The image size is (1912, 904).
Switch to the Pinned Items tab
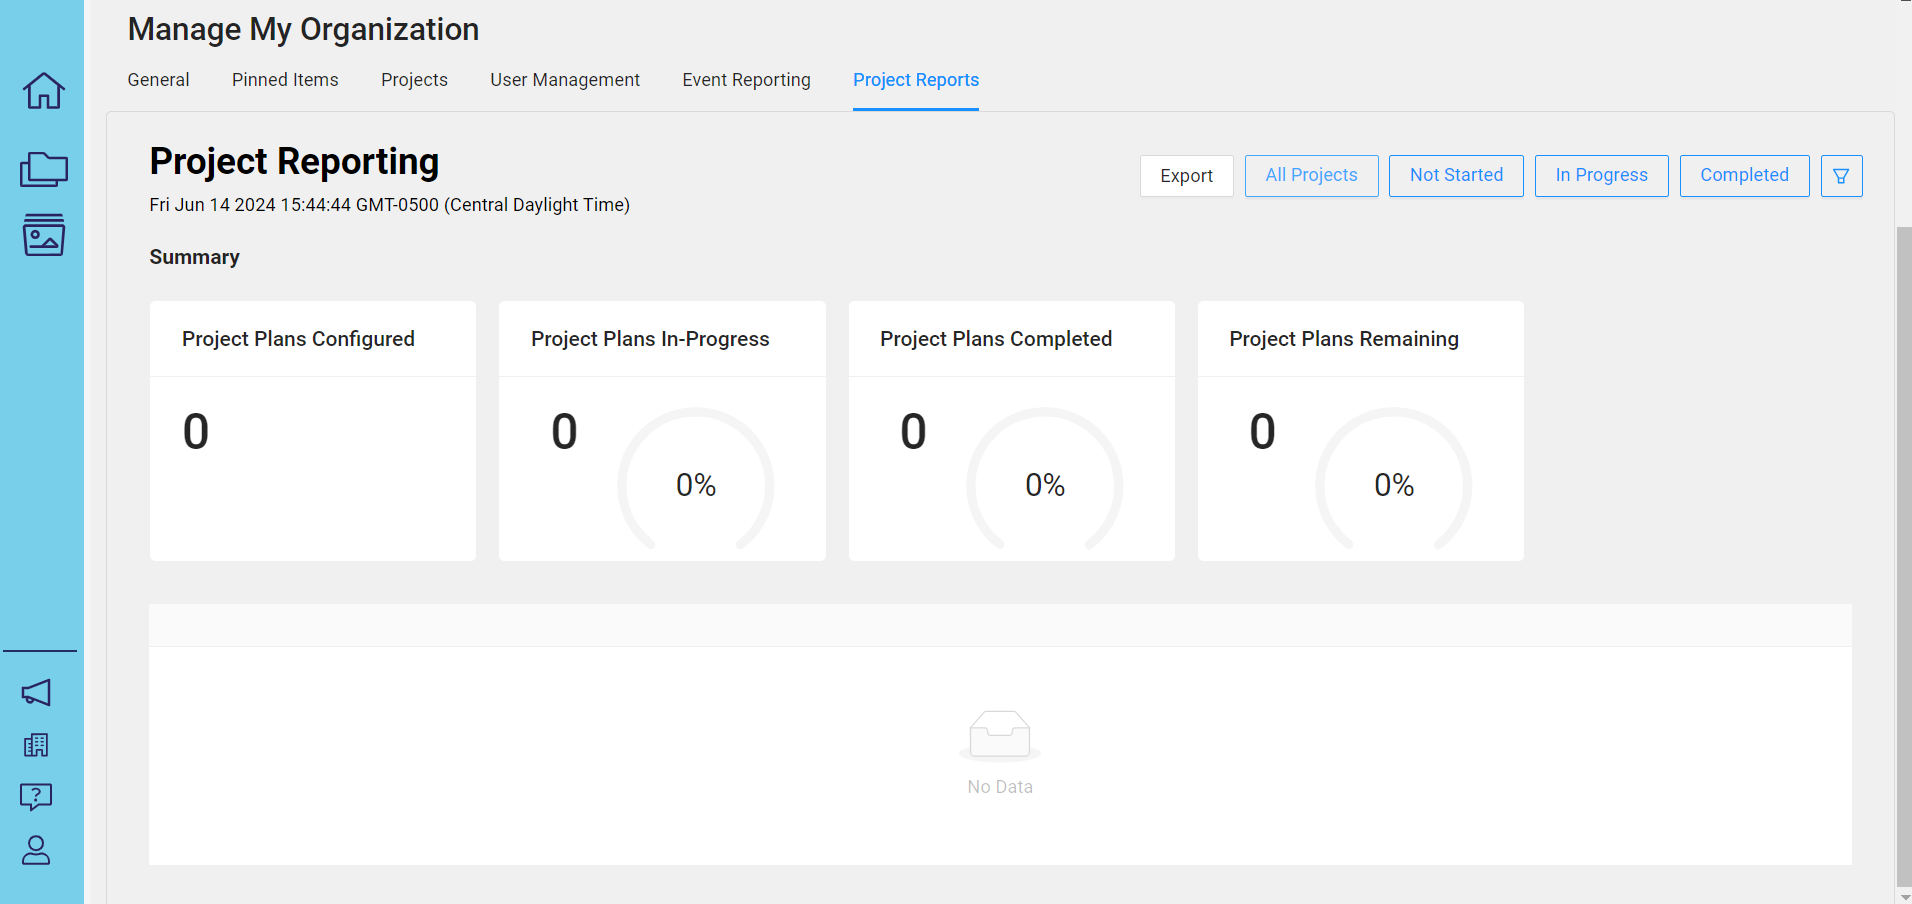click(x=284, y=79)
